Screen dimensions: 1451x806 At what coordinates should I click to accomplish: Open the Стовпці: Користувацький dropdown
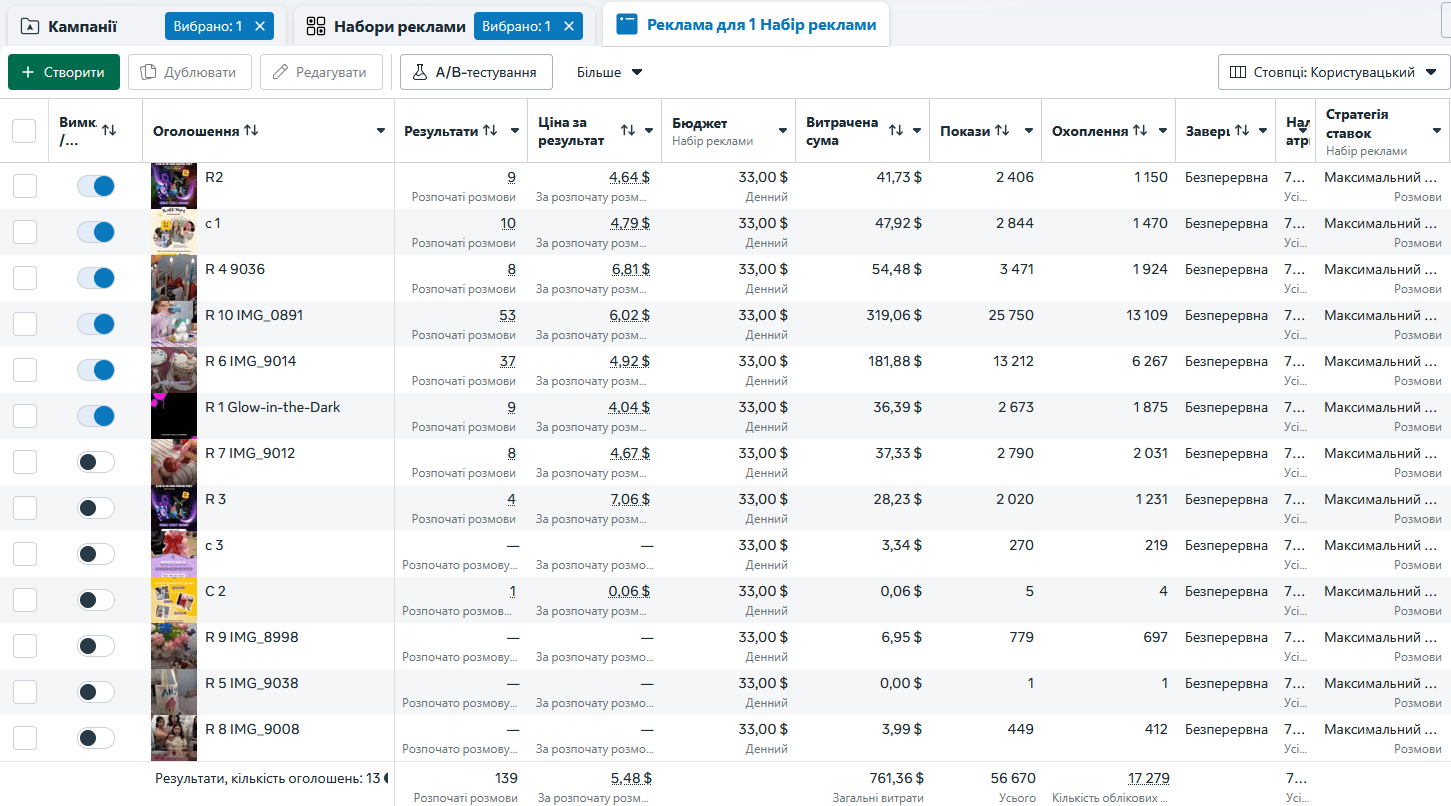(x=1334, y=72)
